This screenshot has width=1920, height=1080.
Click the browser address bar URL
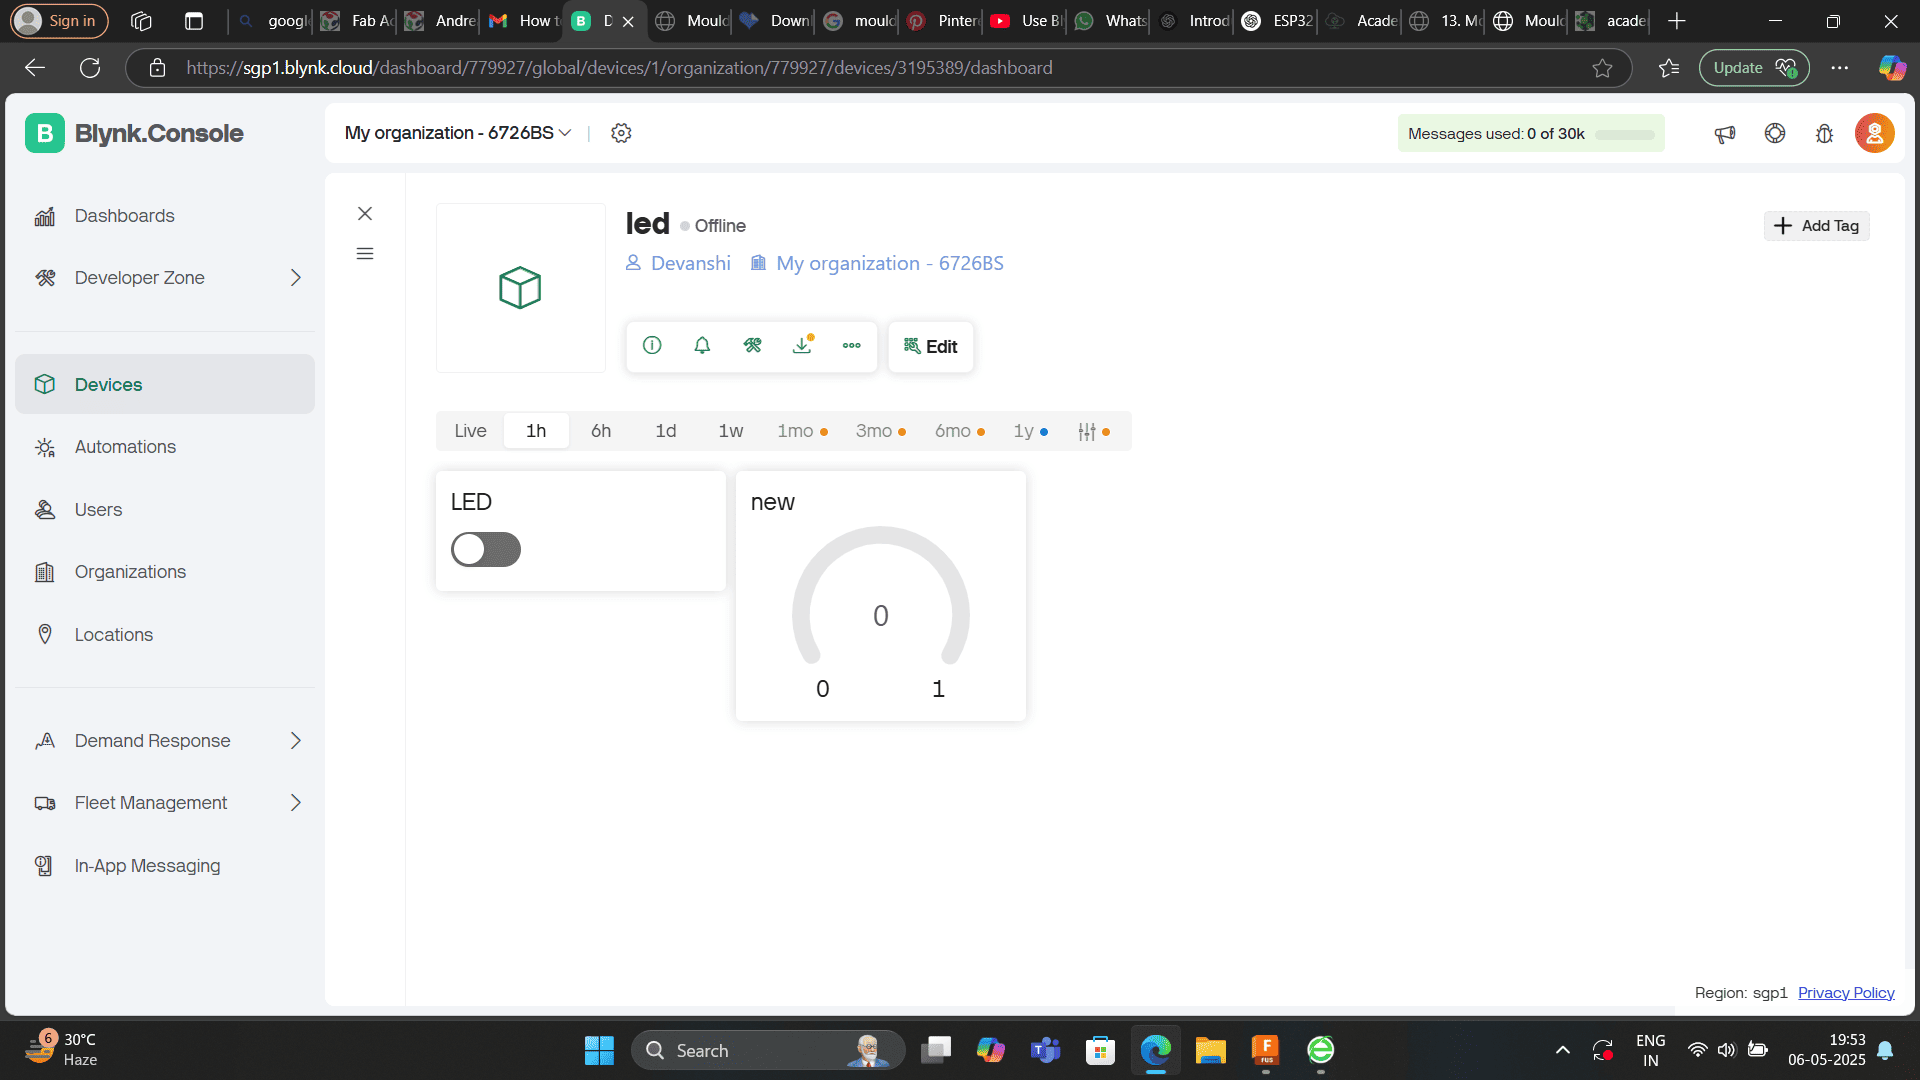619,68
